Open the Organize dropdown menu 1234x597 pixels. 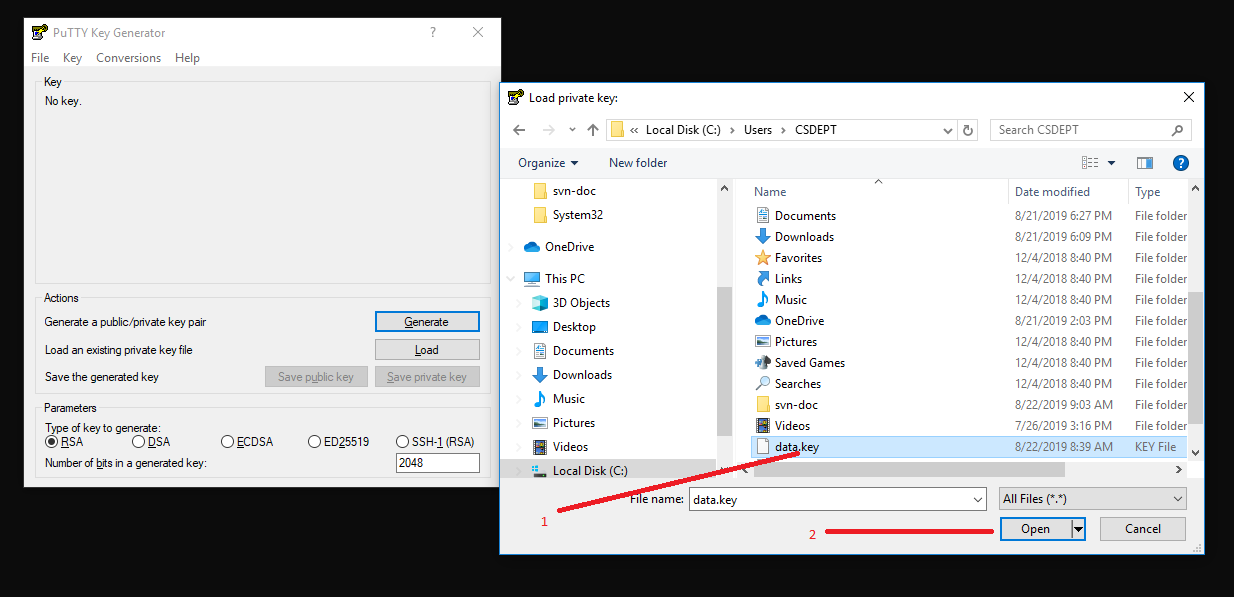point(548,163)
